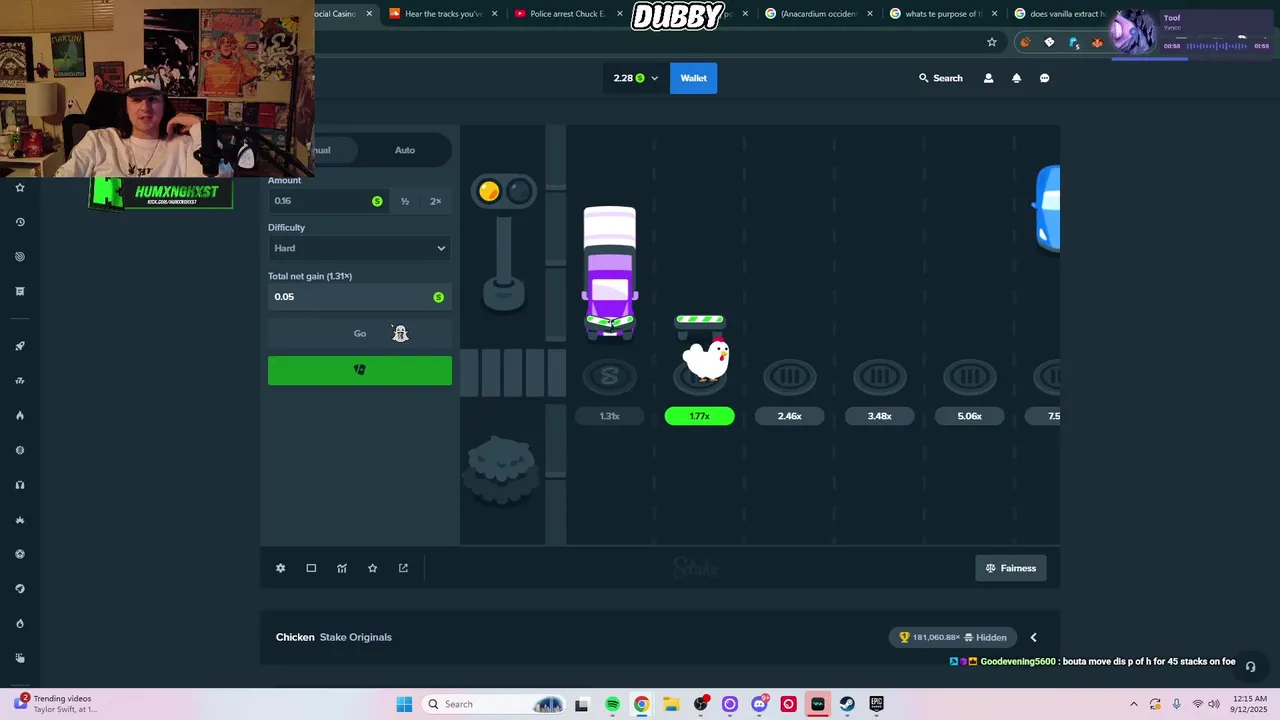The image size is (1280, 720).
Task: Halve the bet with ½ button
Action: [405, 201]
